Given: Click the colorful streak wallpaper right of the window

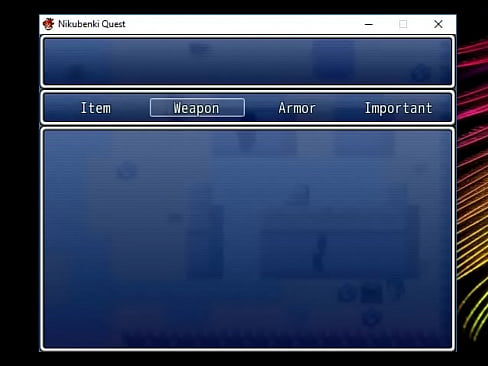Looking at the screenshot, I should click(473, 187).
